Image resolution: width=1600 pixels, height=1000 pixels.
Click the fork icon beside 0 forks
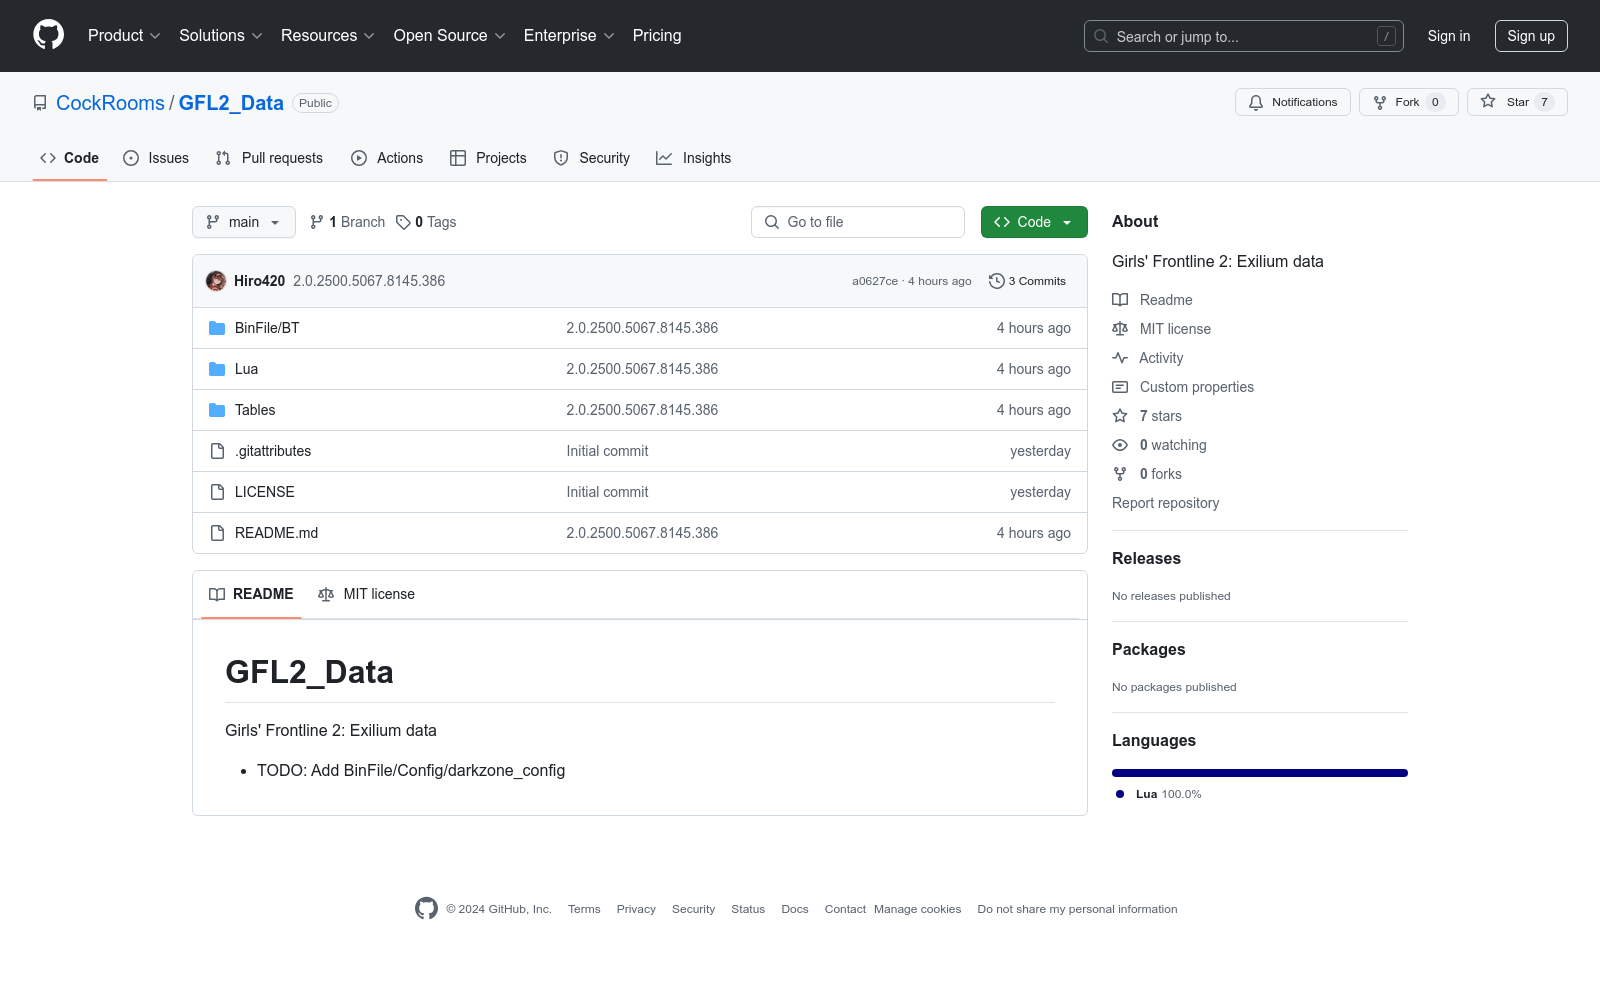click(1120, 474)
